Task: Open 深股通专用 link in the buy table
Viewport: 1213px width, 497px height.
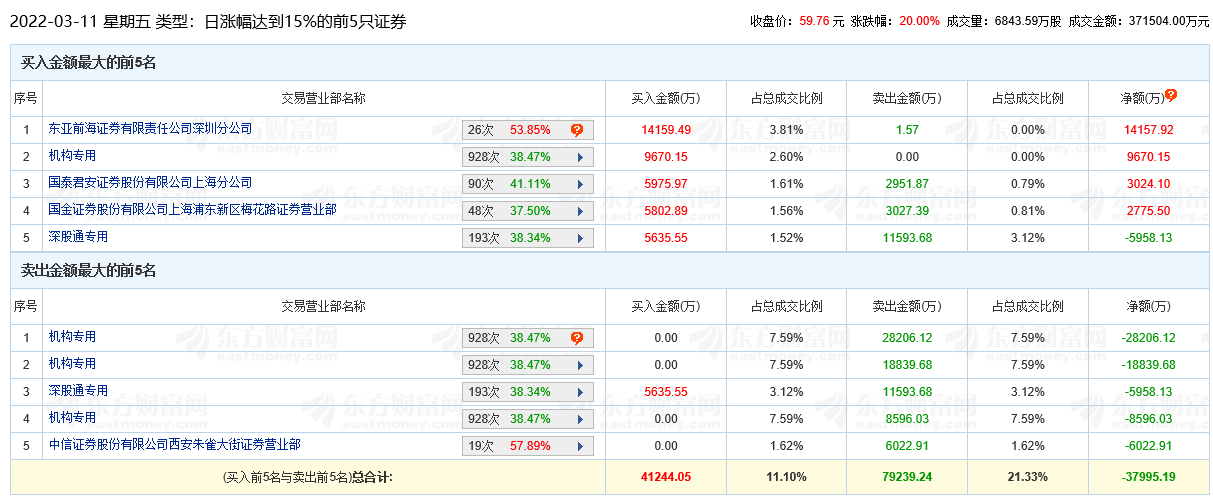Action: (x=78, y=237)
